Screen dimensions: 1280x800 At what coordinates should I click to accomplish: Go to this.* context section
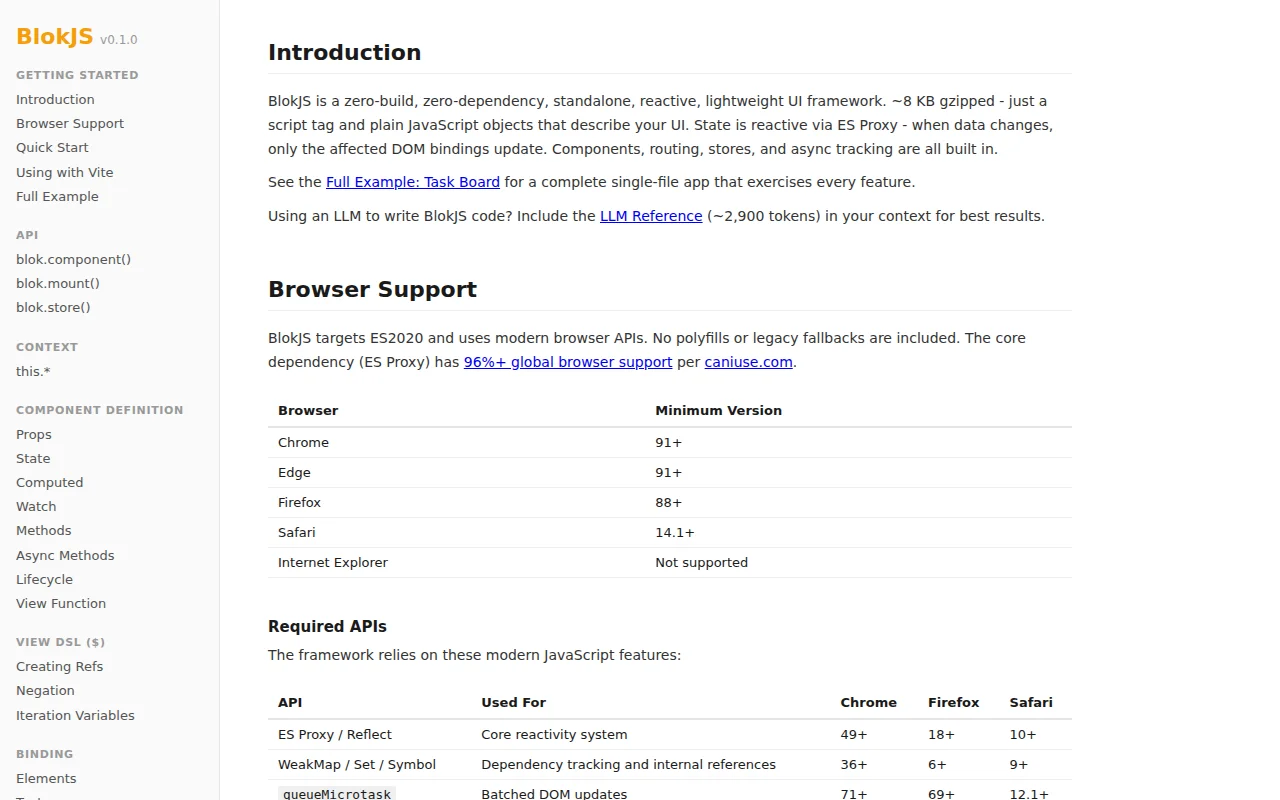click(33, 371)
